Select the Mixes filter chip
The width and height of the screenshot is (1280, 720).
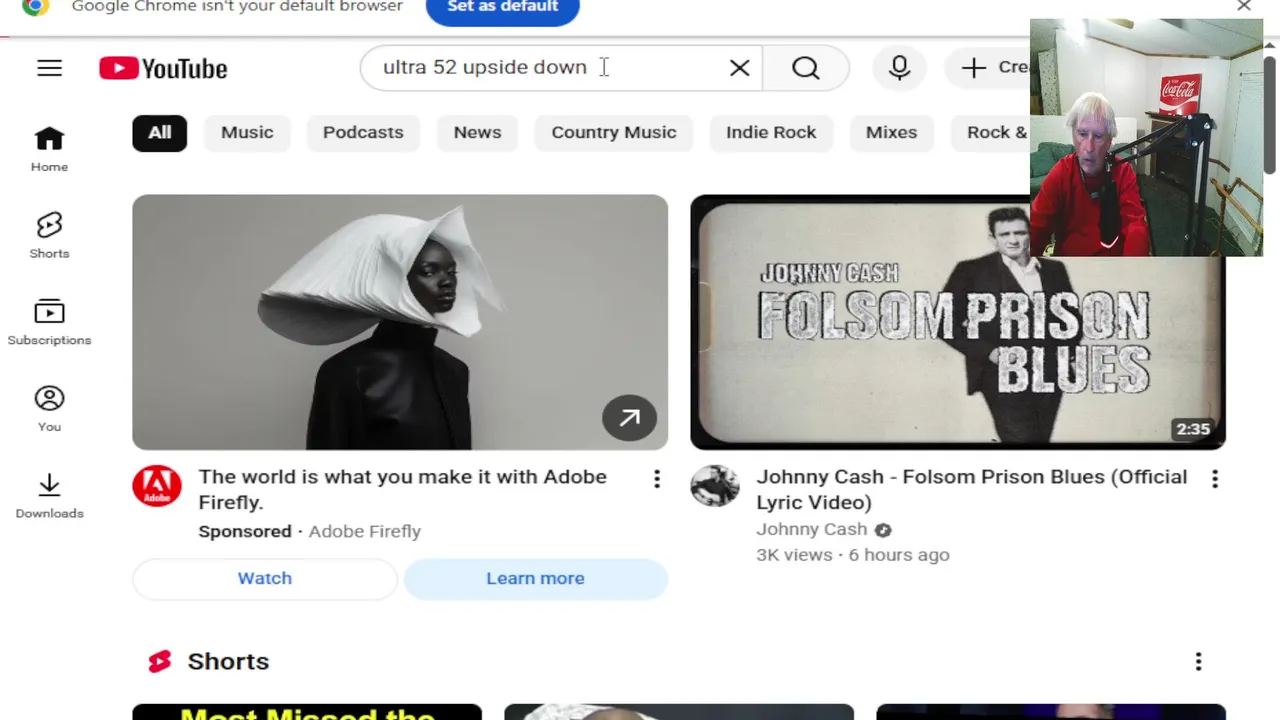tap(891, 132)
